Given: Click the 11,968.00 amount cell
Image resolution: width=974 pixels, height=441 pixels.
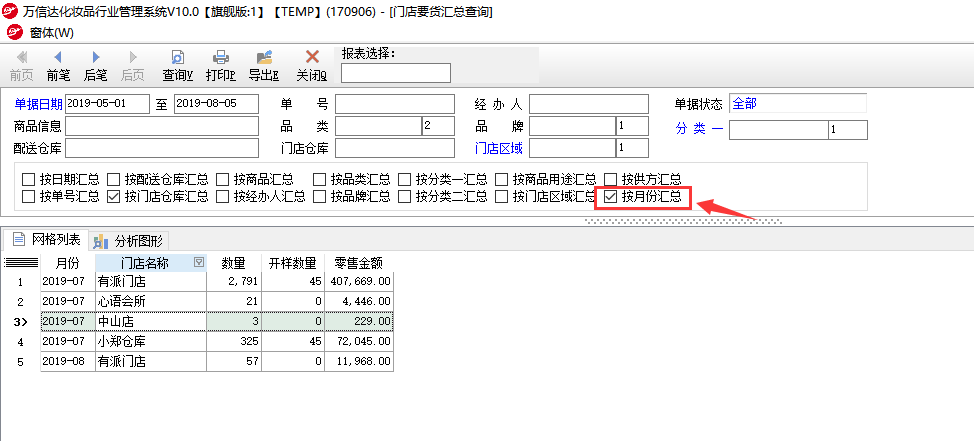Looking at the screenshot, I should pyautogui.click(x=358, y=361).
